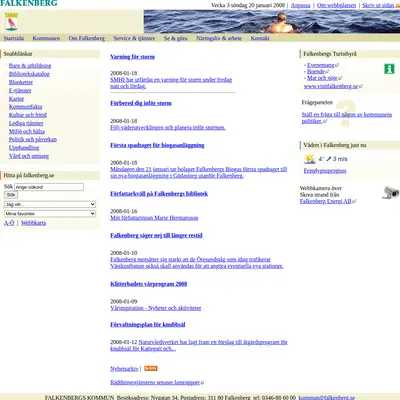This screenshot has height=400, width=400.
Task: Open the Lediga tjänster link
Action: click(26, 123)
